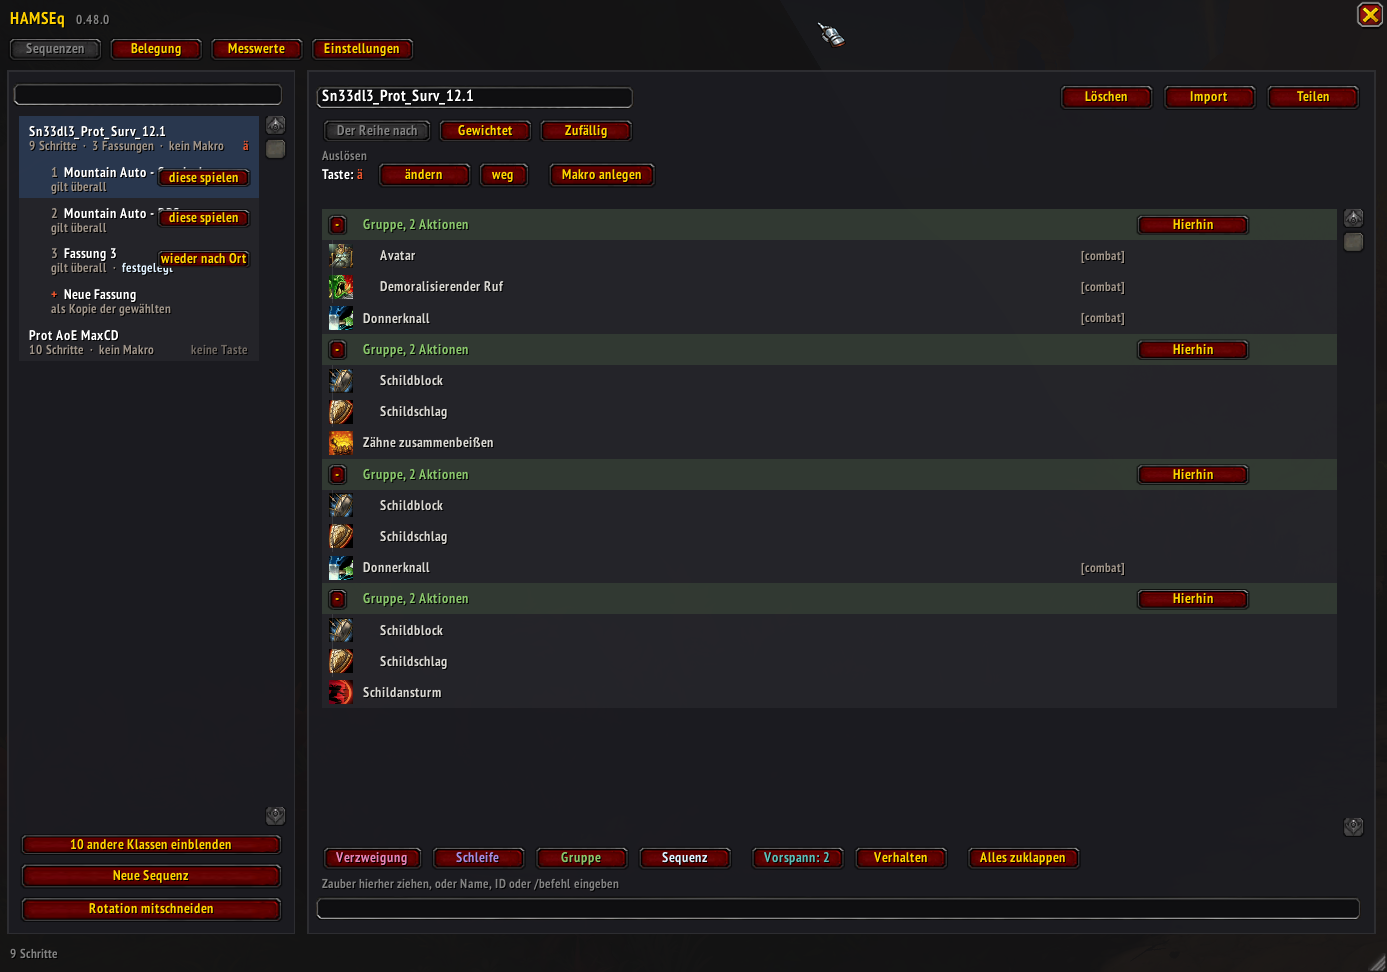Switch playback mode to Zufällig
The height and width of the screenshot is (972, 1387).
[586, 131]
